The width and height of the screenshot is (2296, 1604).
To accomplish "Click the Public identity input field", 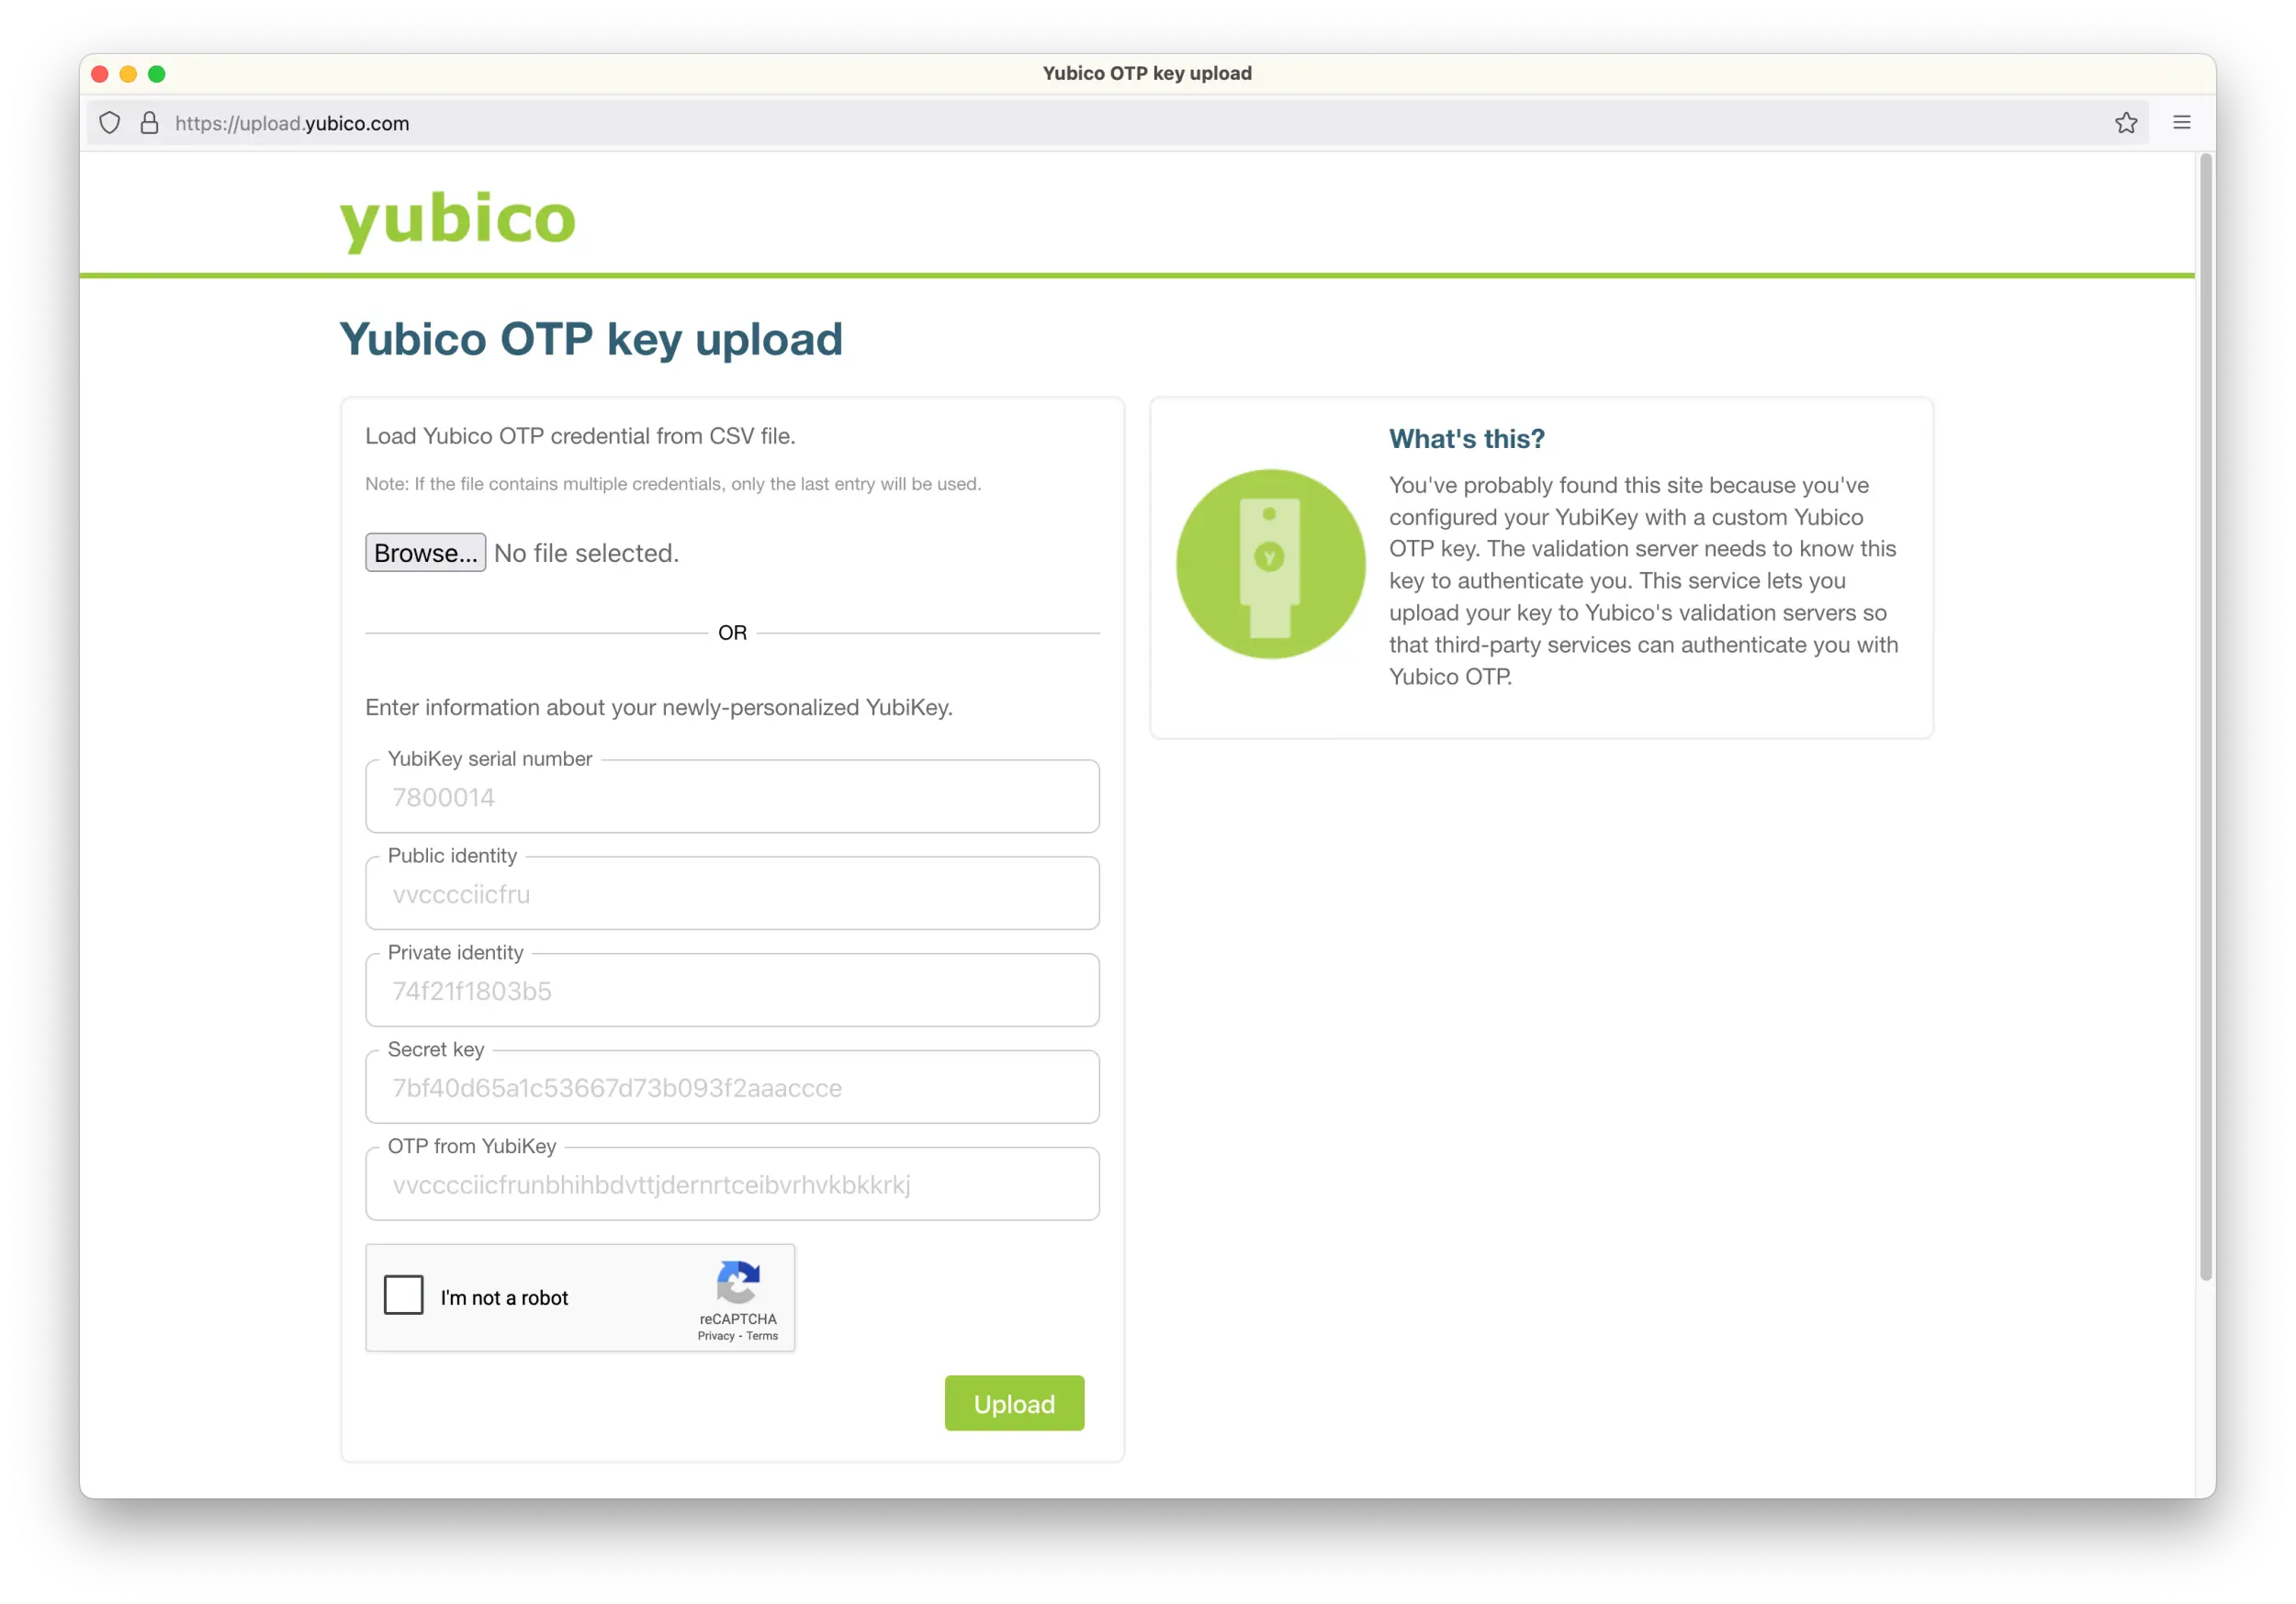I will [x=733, y=892].
